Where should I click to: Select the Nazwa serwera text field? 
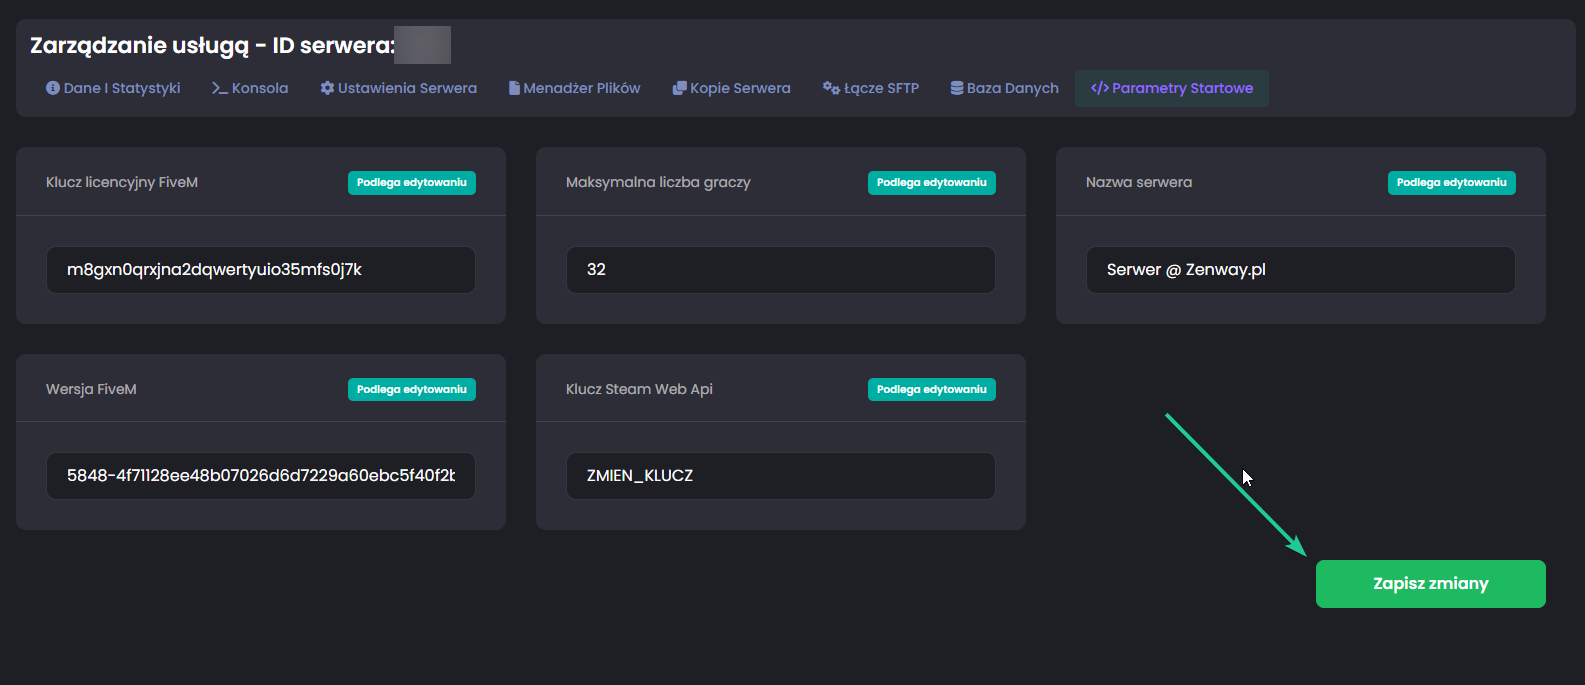point(1300,270)
